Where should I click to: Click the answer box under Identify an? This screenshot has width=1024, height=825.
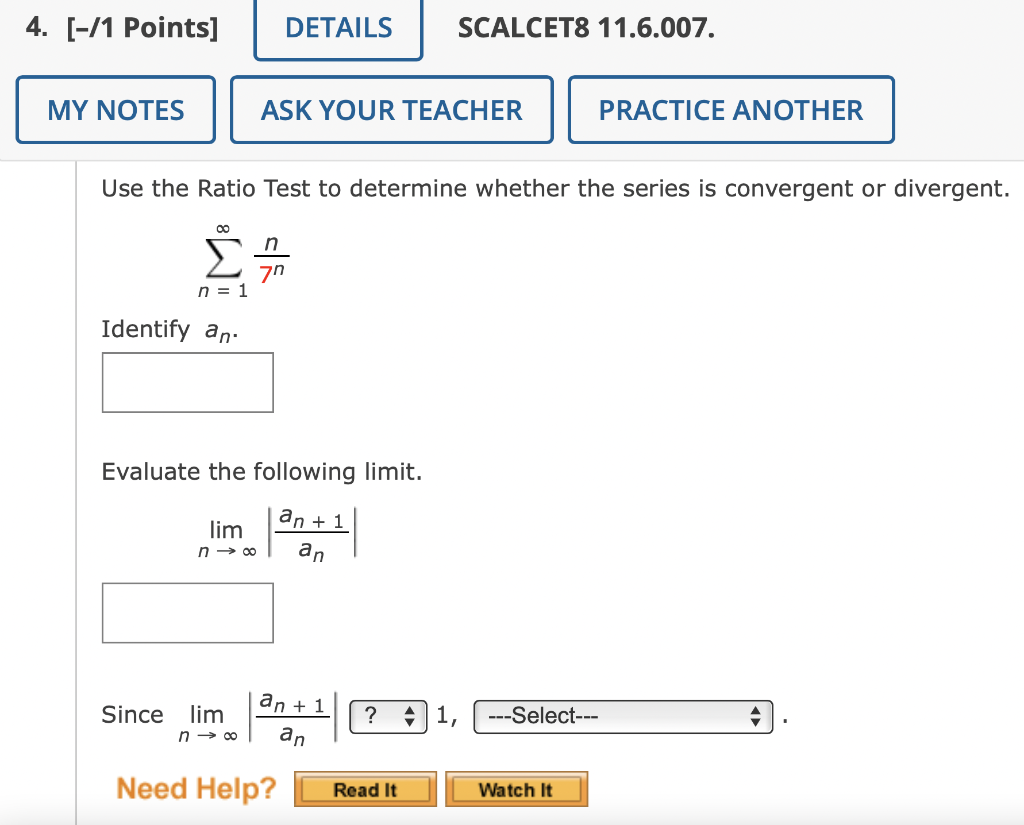pyautogui.click(x=187, y=382)
